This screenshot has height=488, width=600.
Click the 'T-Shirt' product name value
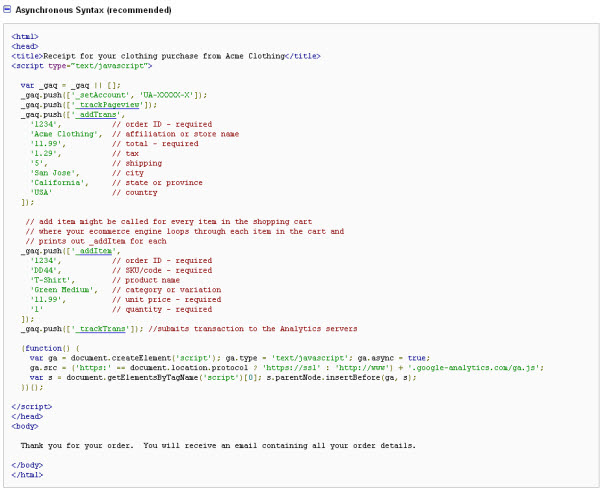point(51,280)
